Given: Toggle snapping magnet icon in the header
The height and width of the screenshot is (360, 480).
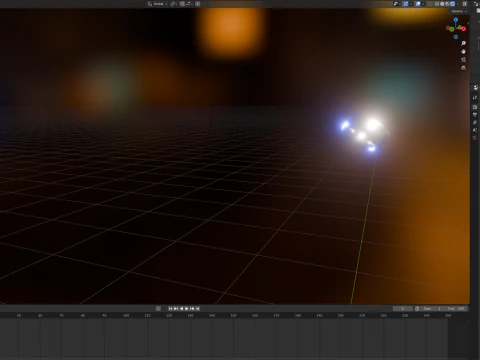Looking at the screenshot, I should (x=182, y=4).
